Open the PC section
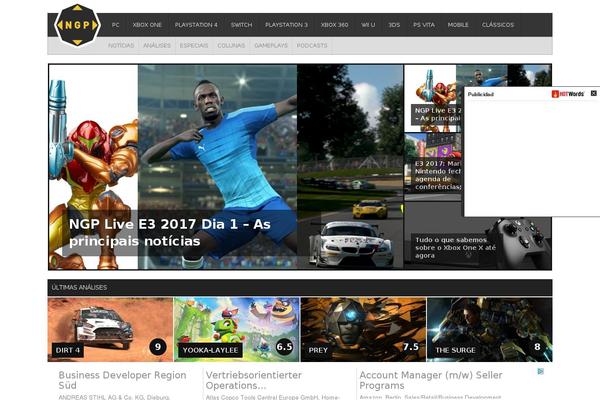 point(116,25)
